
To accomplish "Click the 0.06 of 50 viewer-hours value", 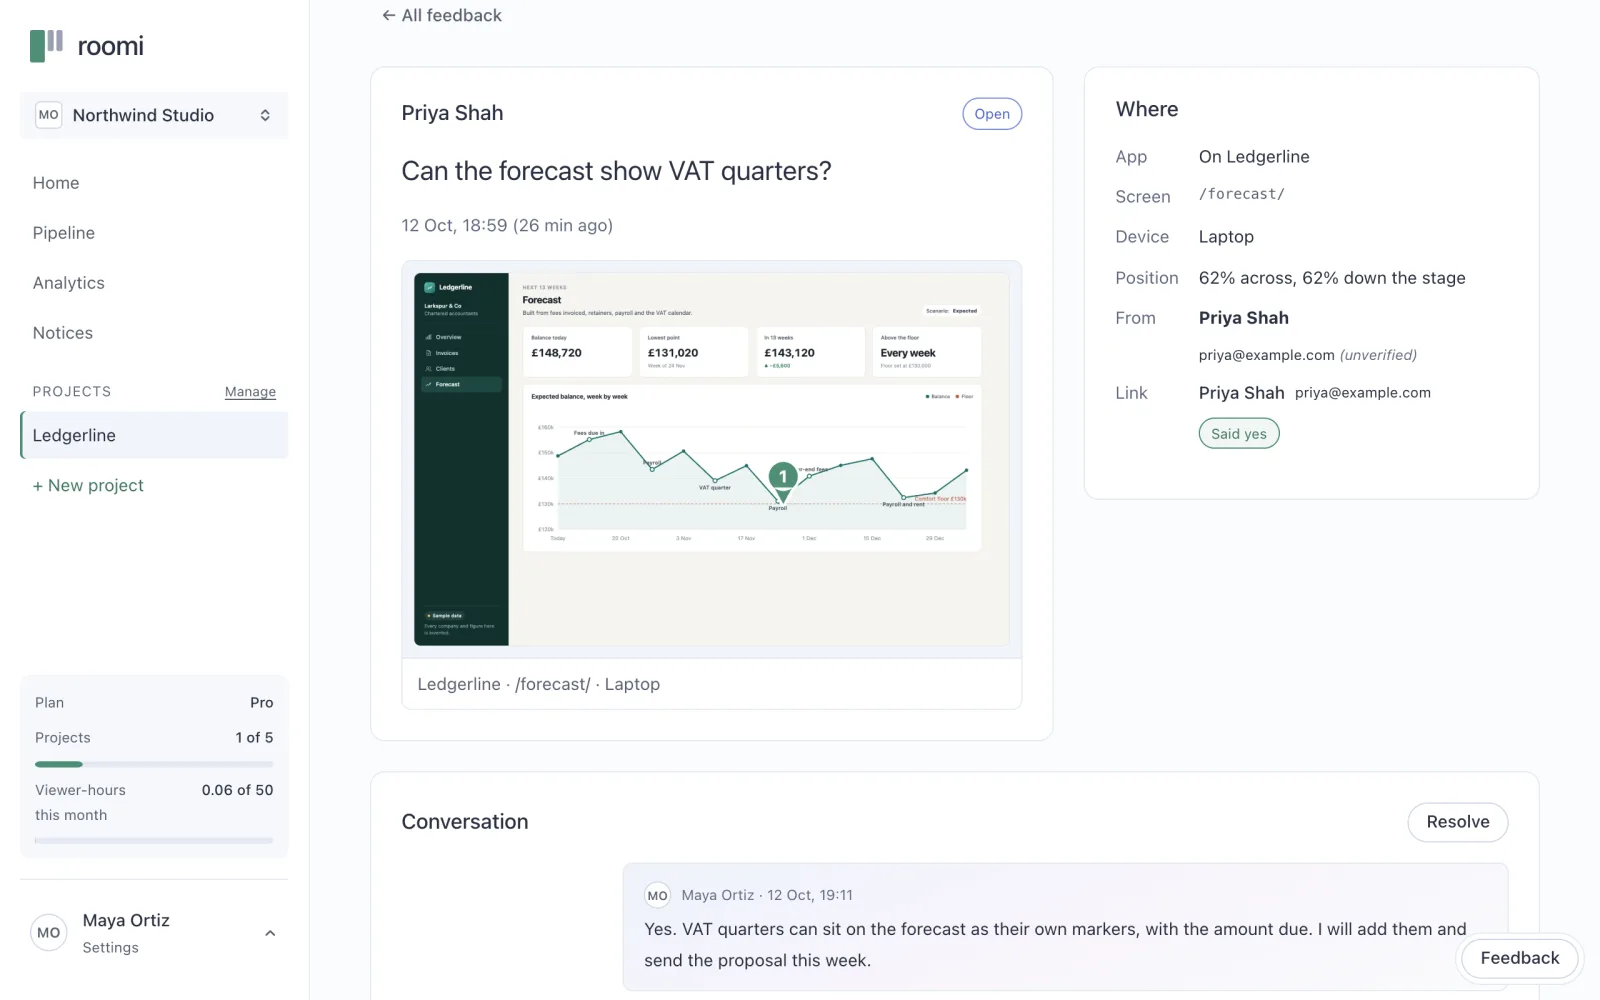I will click(x=237, y=790).
